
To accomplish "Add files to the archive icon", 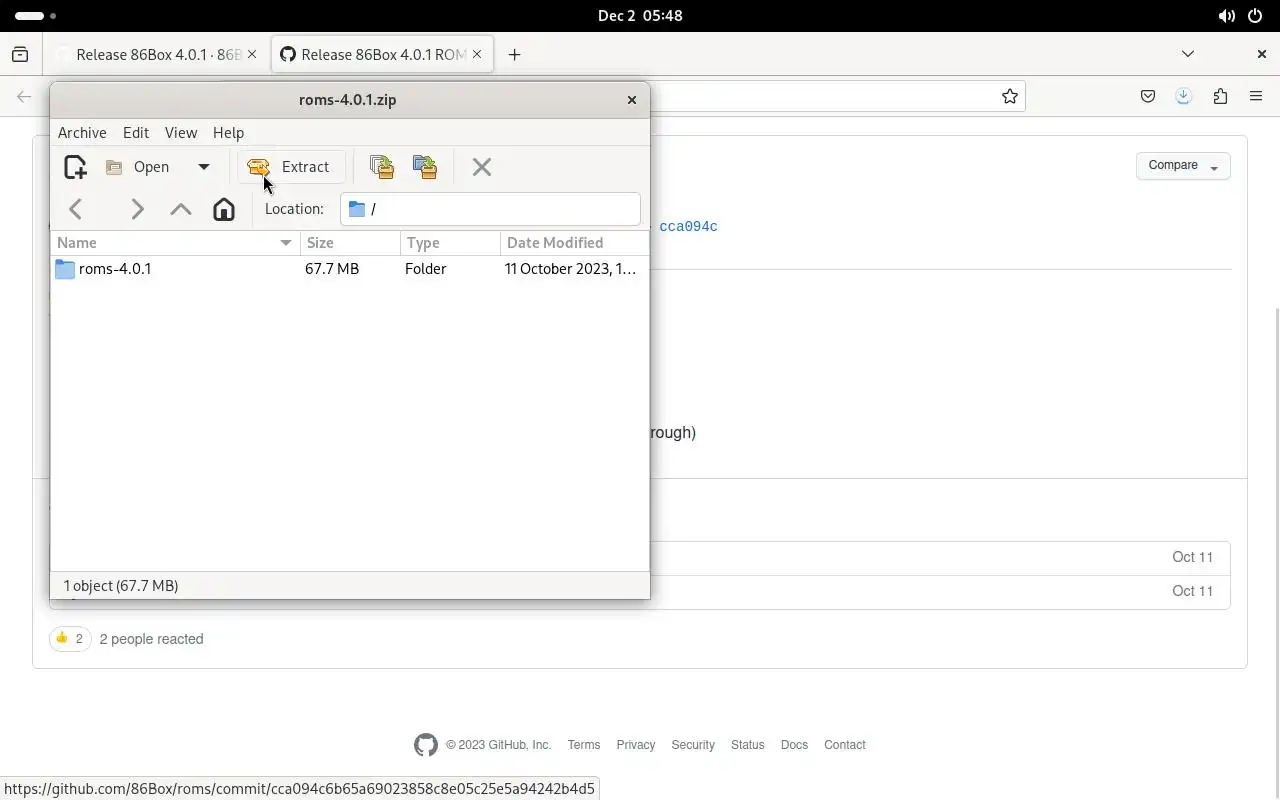I will click(x=381, y=167).
